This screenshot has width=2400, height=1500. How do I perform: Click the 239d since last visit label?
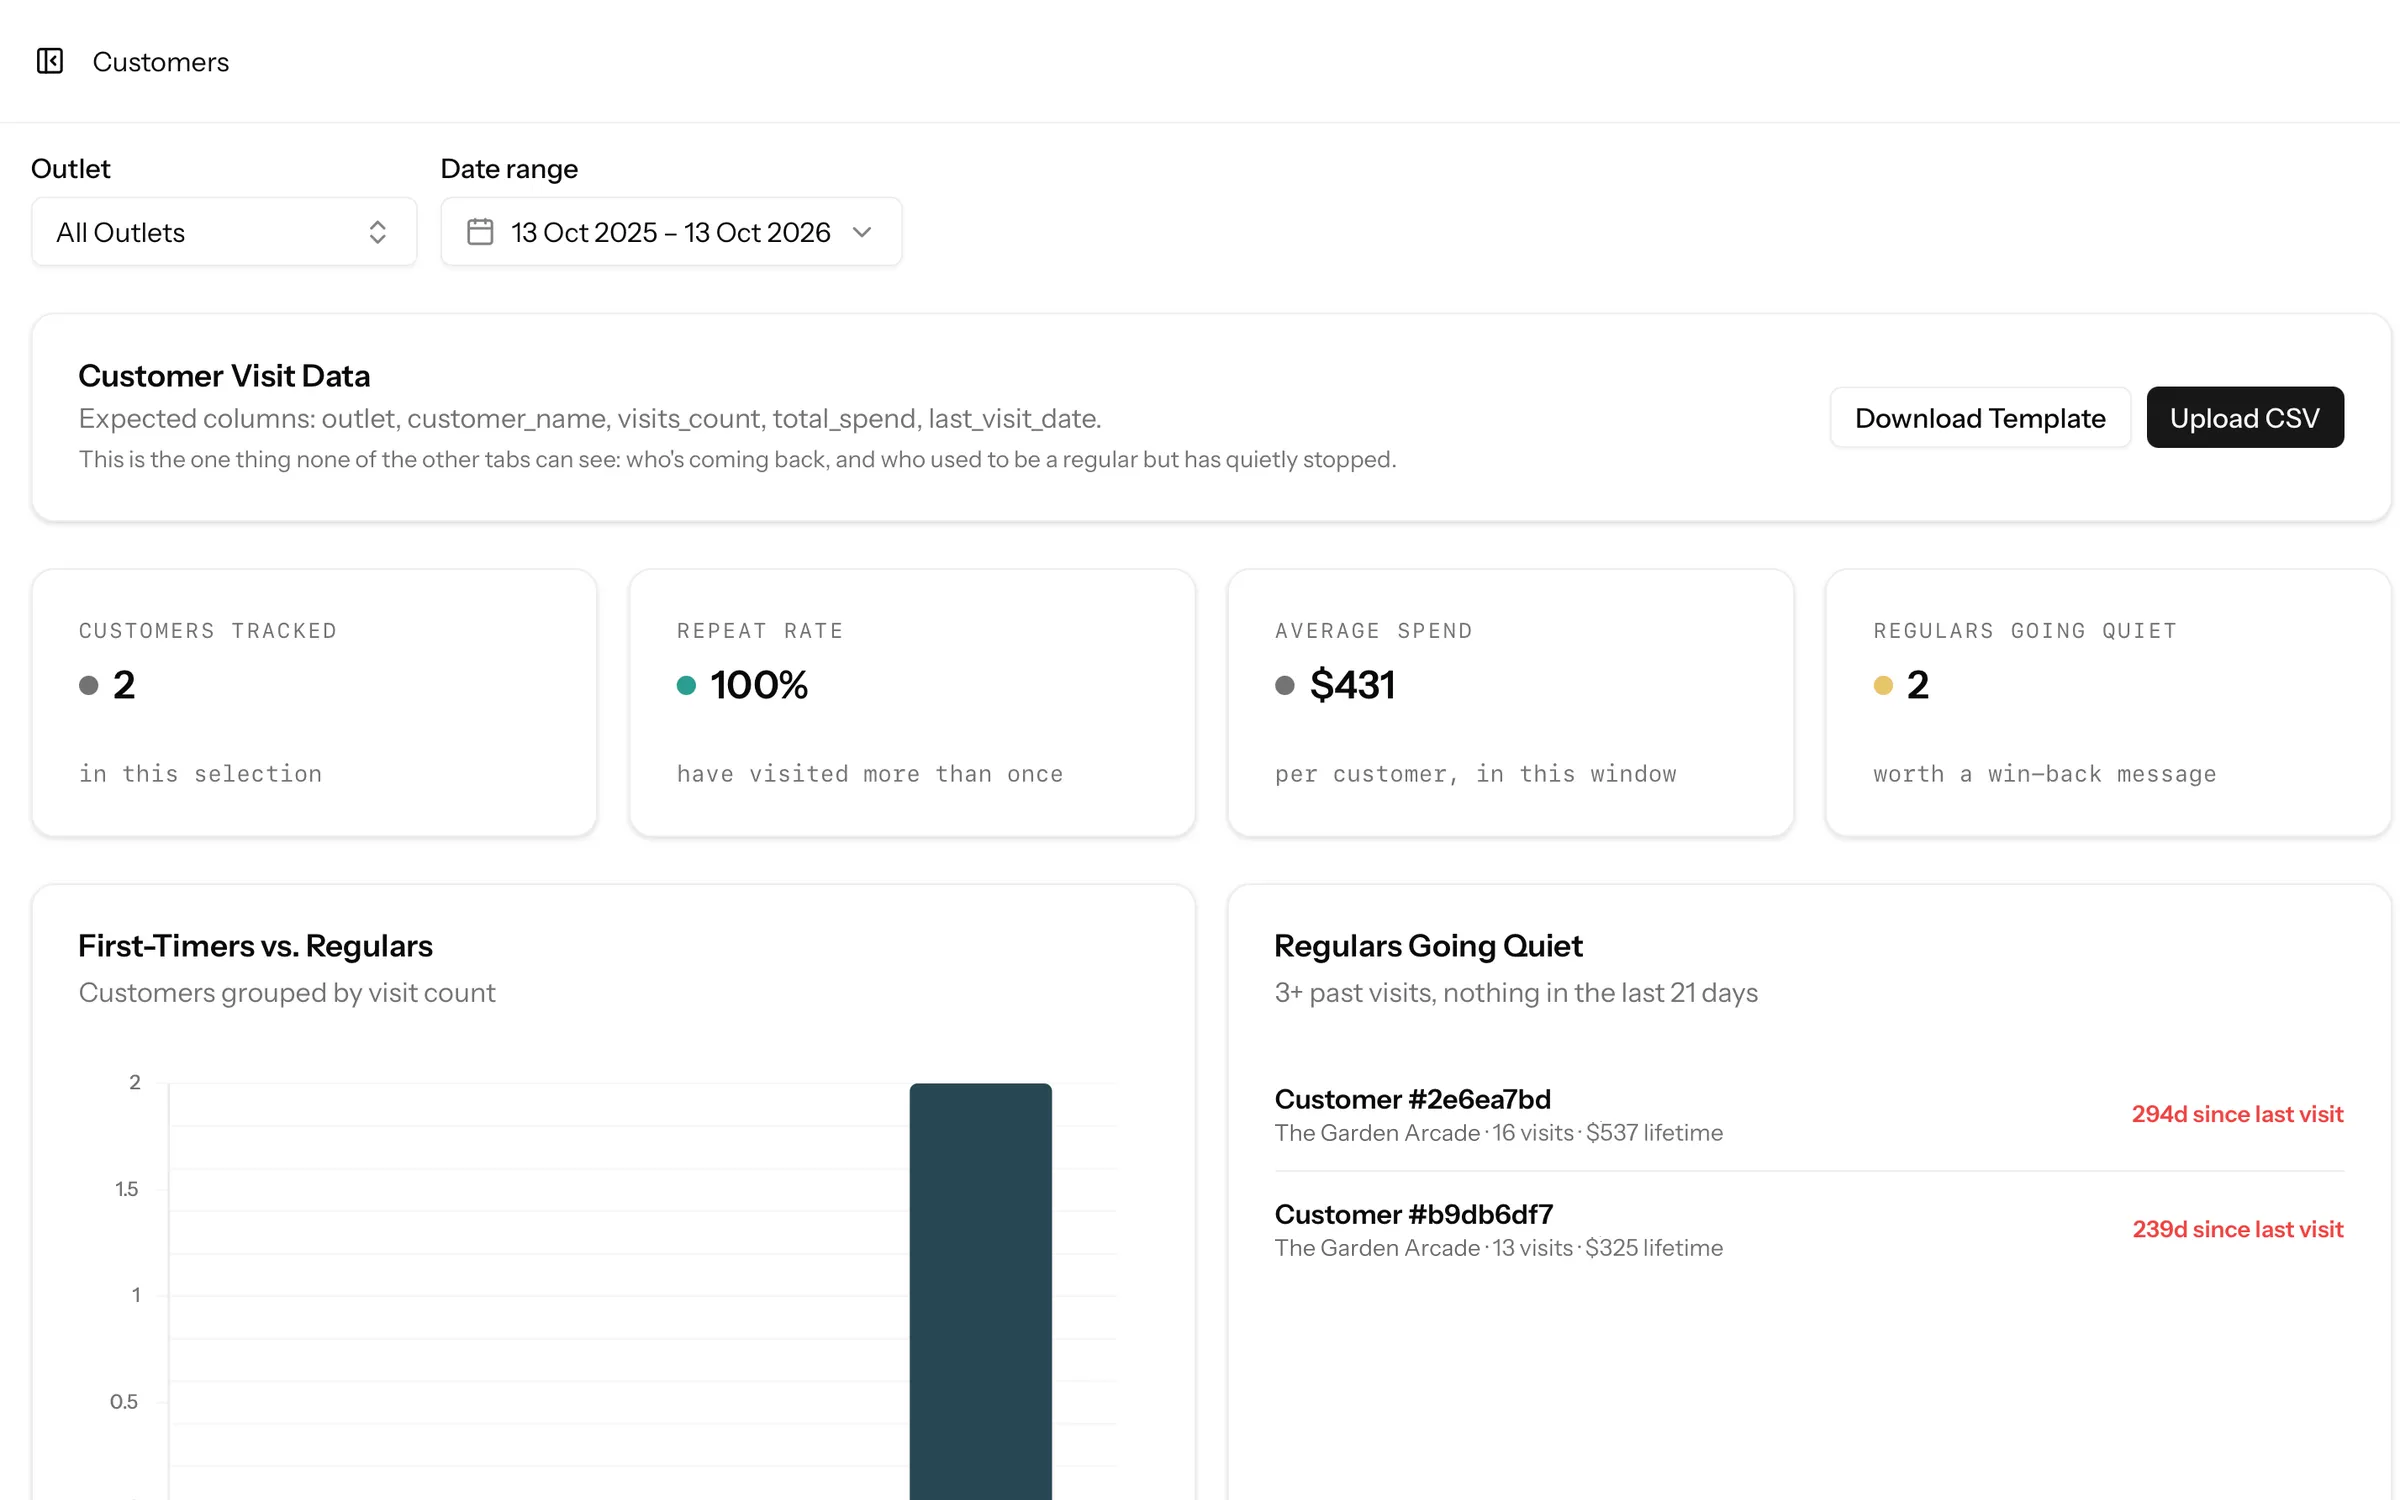(x=2238, y=1229)
